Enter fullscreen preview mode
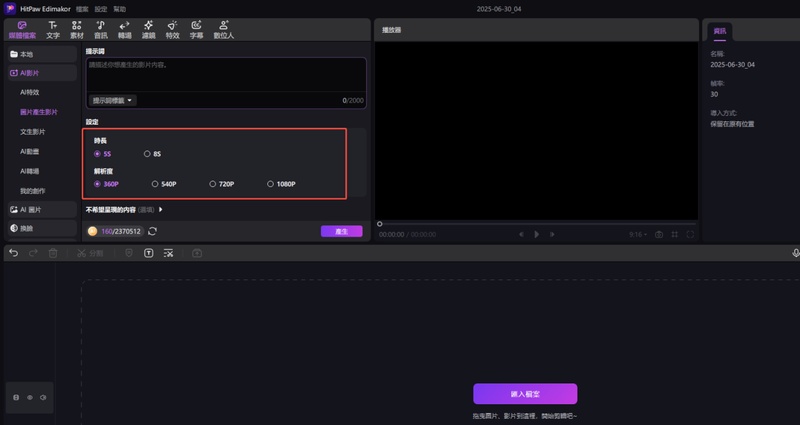The width and height of the screenshot is (800, 425). point(690,234)
